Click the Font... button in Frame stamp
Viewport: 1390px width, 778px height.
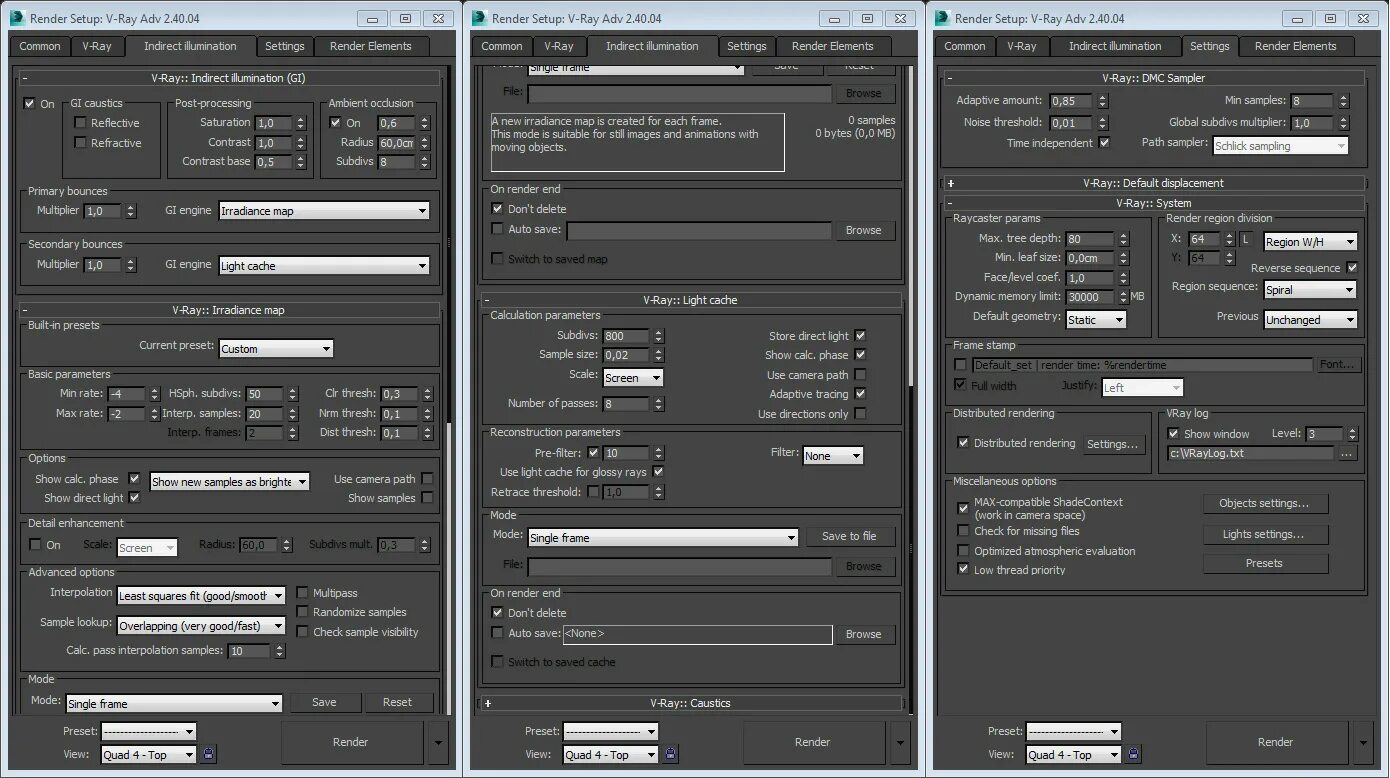(1337, 365)
